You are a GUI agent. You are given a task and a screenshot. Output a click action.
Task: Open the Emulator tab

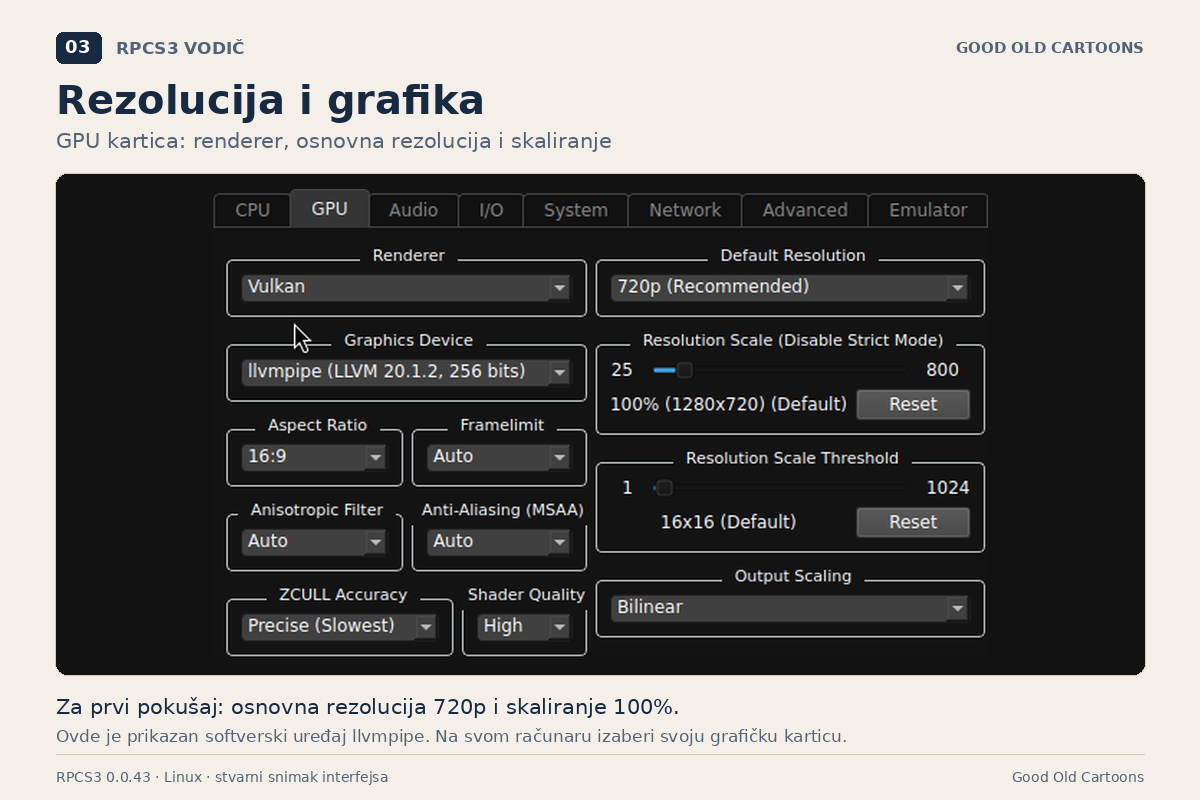click(928, 210)
